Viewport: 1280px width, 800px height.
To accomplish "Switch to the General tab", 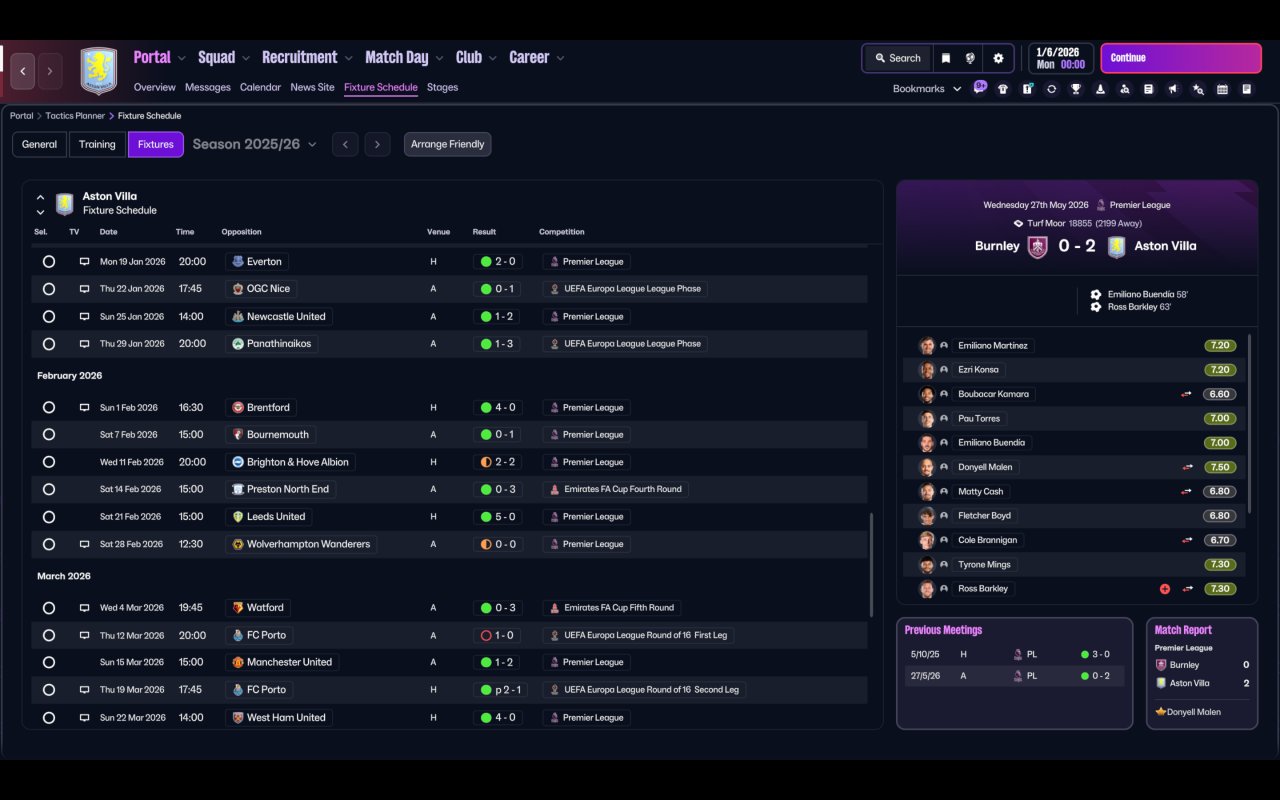I will (40, 145).
